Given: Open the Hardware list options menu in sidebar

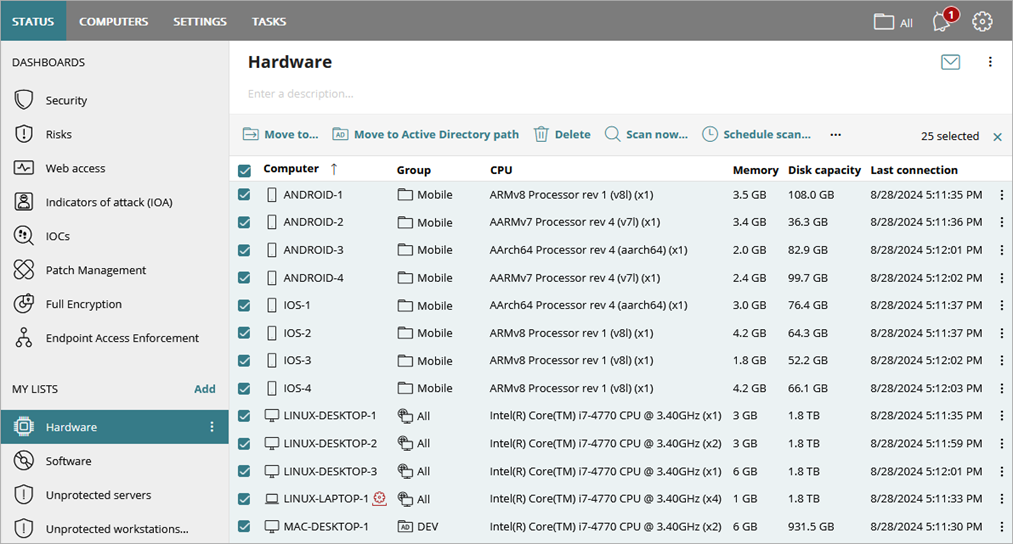Looking at the screenshot, I should [x=211, y=427].
